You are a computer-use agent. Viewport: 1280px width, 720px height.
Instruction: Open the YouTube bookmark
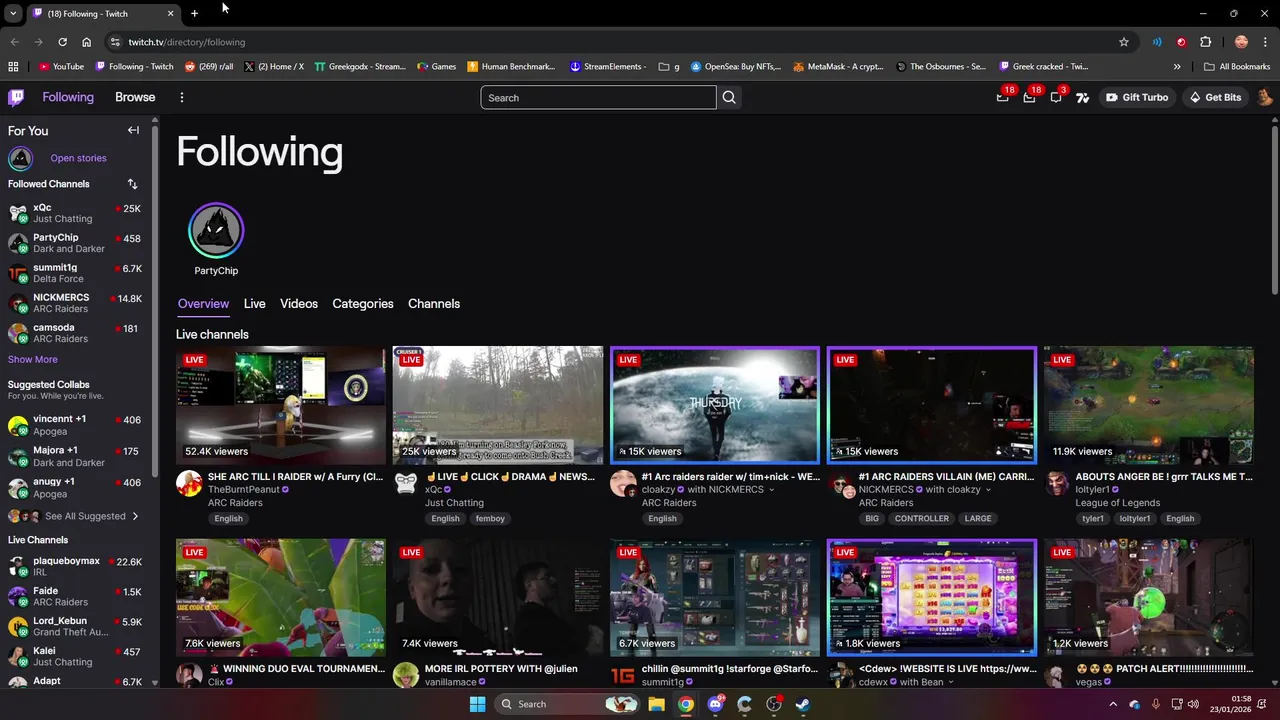point(61,67)
